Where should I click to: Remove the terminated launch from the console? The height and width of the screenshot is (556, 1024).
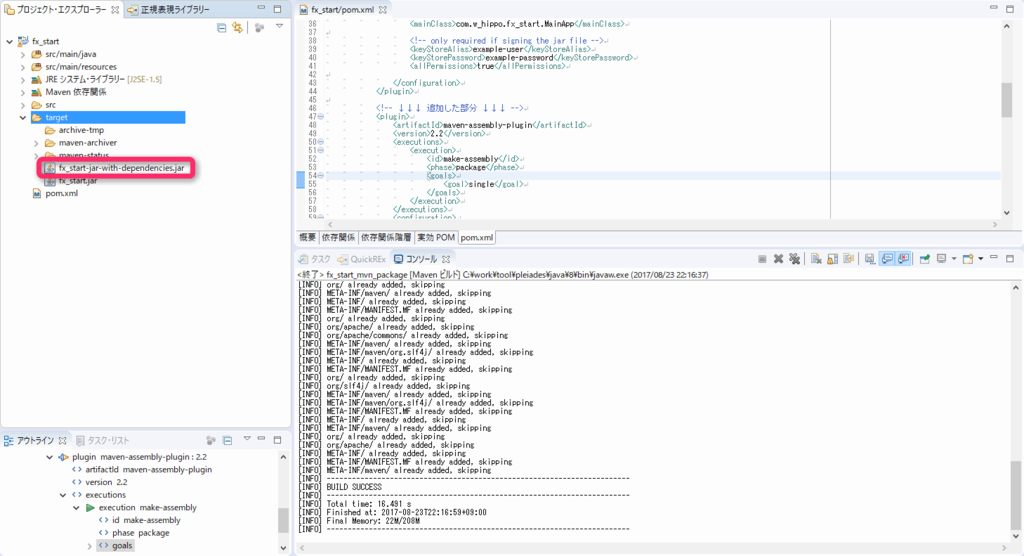[x=778, y=259]
